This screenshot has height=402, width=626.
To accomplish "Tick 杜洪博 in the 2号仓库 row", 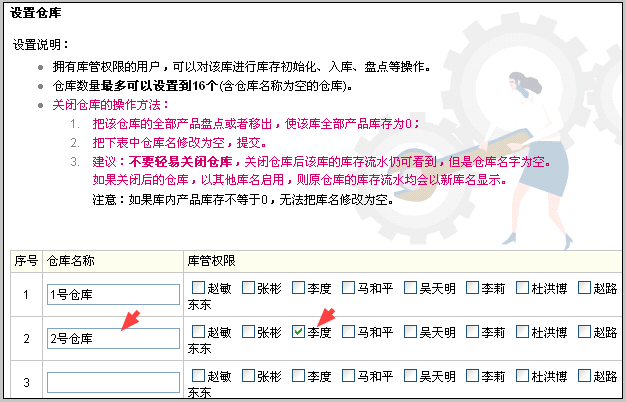I will (523, 332).
